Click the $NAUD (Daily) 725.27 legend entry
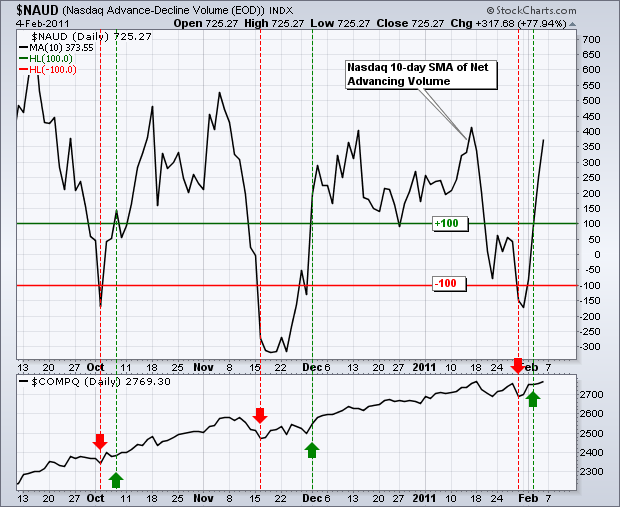This screenshot has height=507, width=620. pyautogui.click(x=91, y=37)
